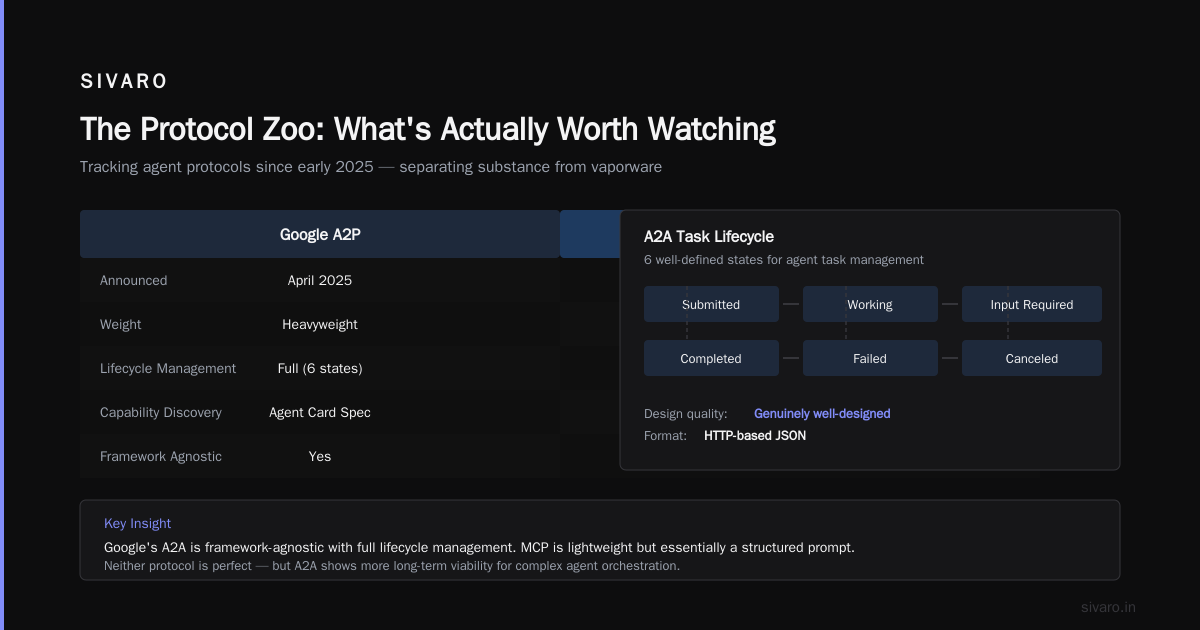Select the Working state box
1200x630 pixels.
870,304
